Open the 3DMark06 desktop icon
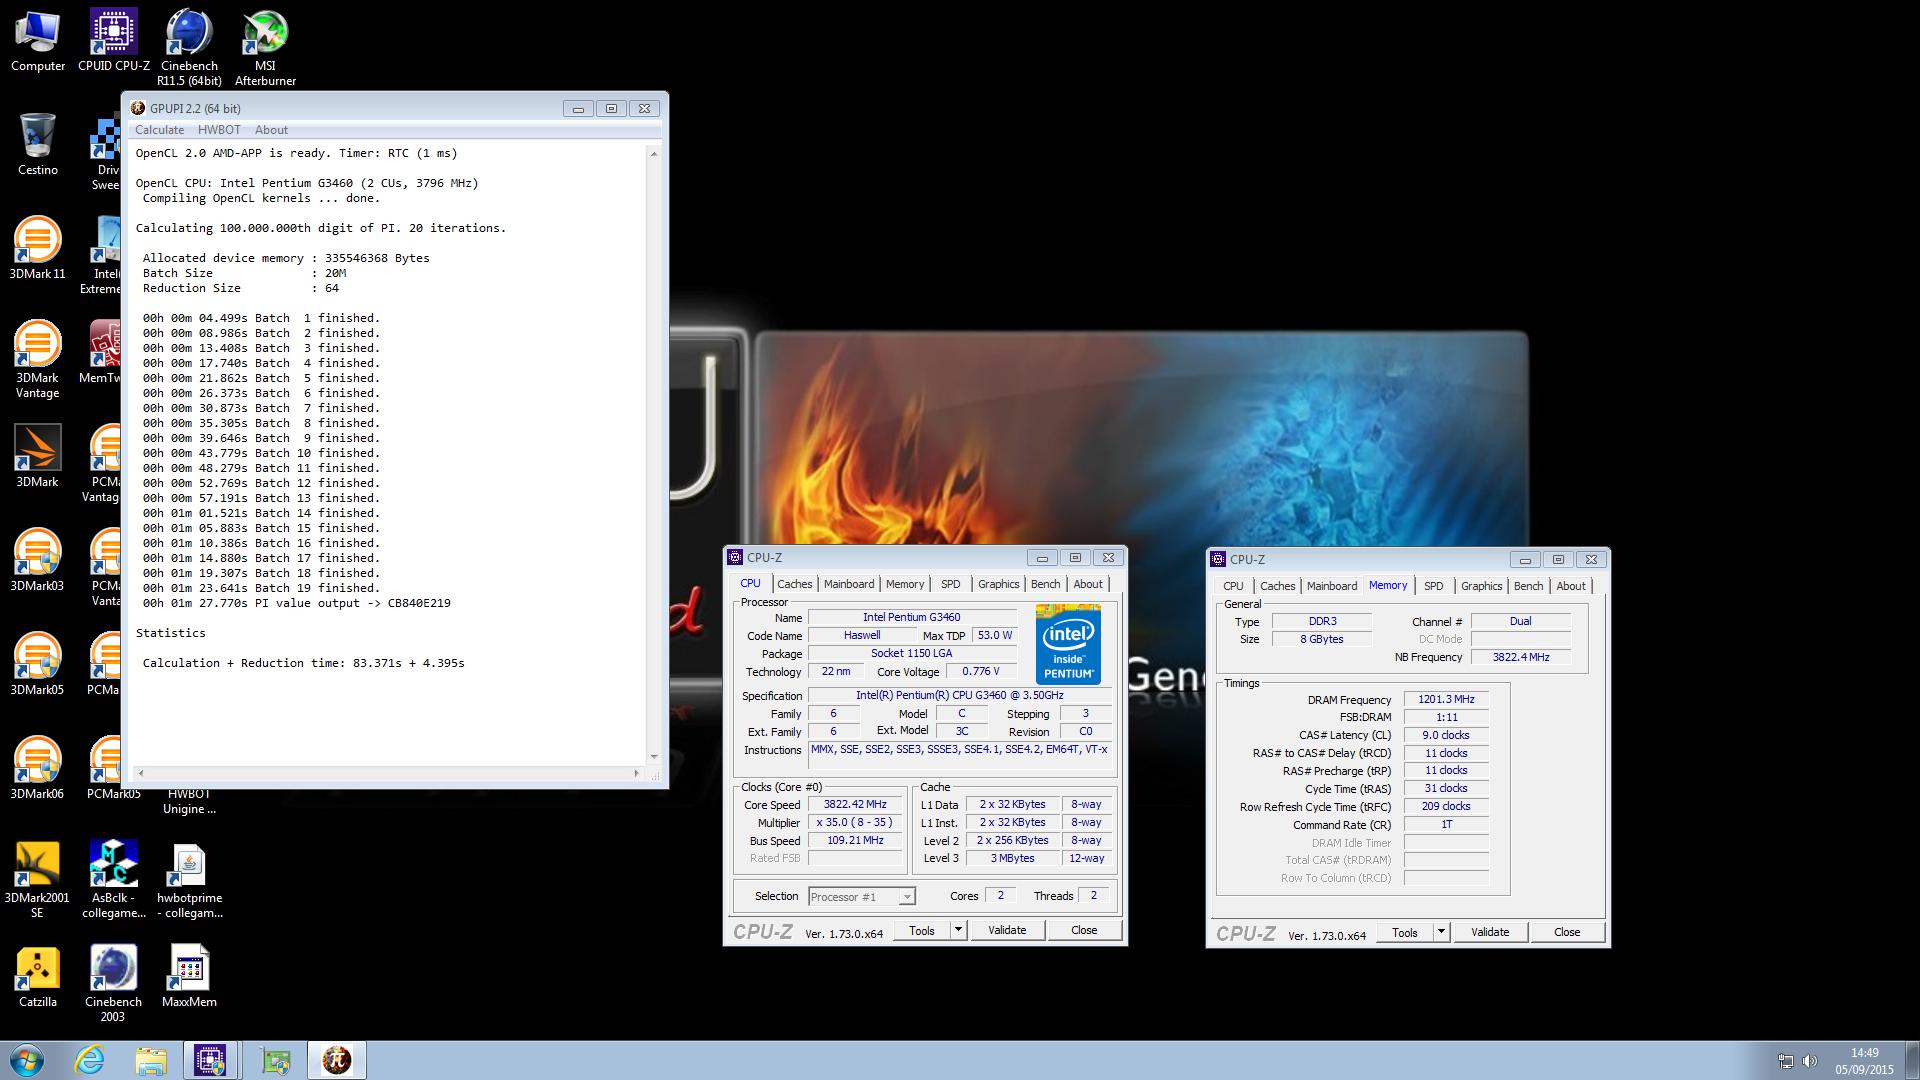 pyautogui.click(x=38, y=769)
